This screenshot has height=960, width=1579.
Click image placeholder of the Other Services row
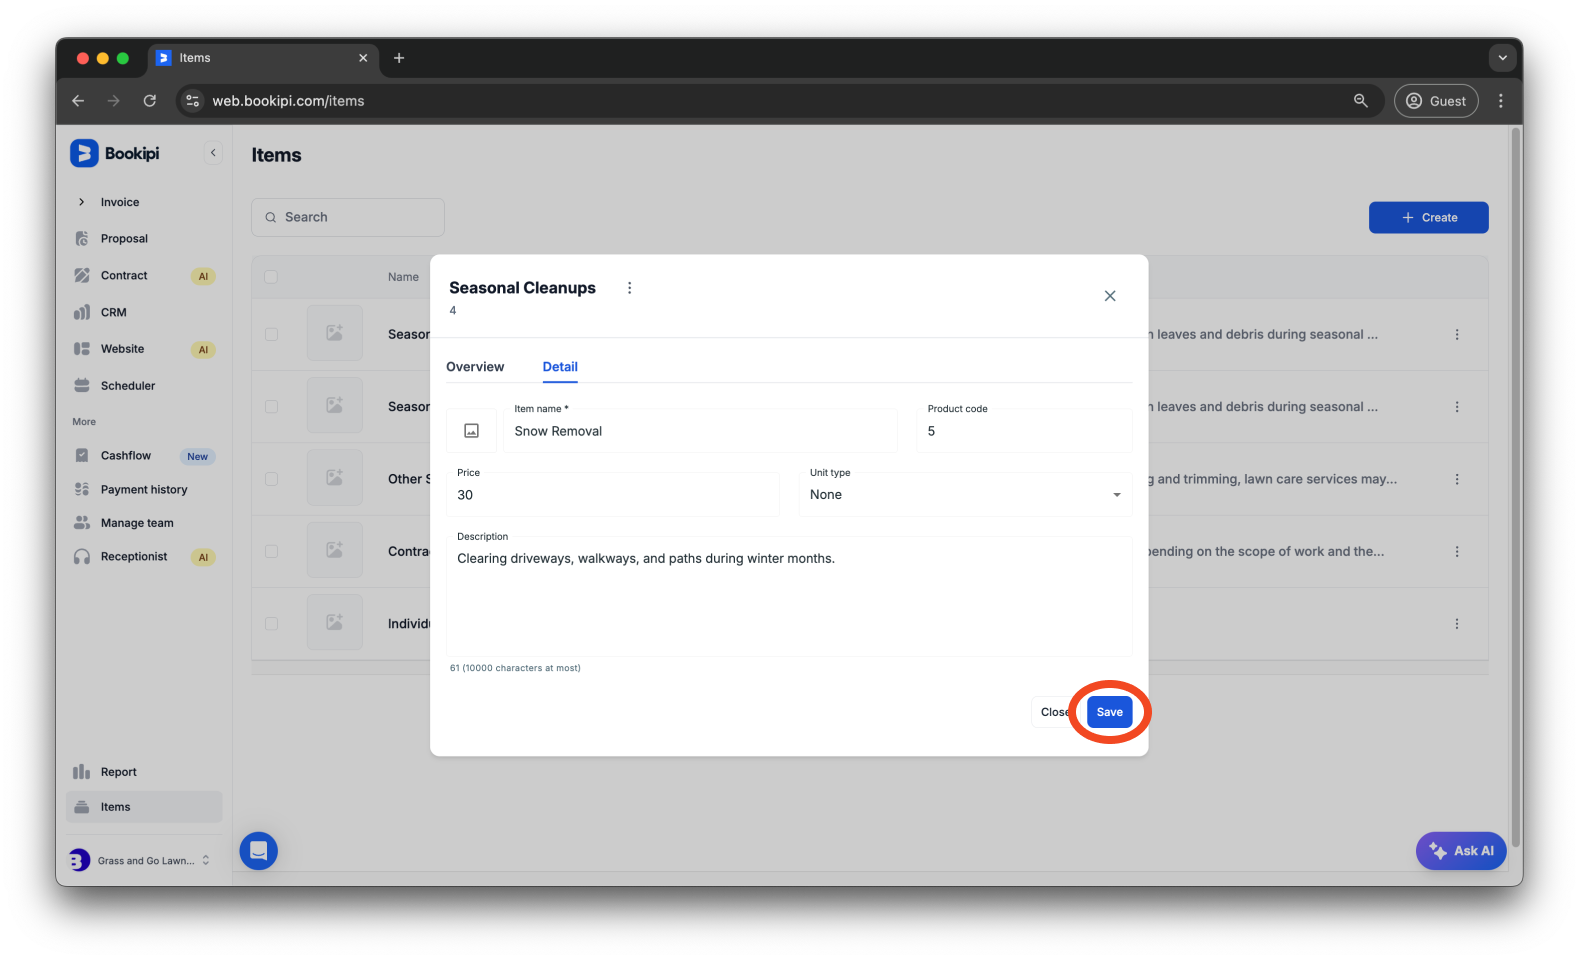click(335, 479)
